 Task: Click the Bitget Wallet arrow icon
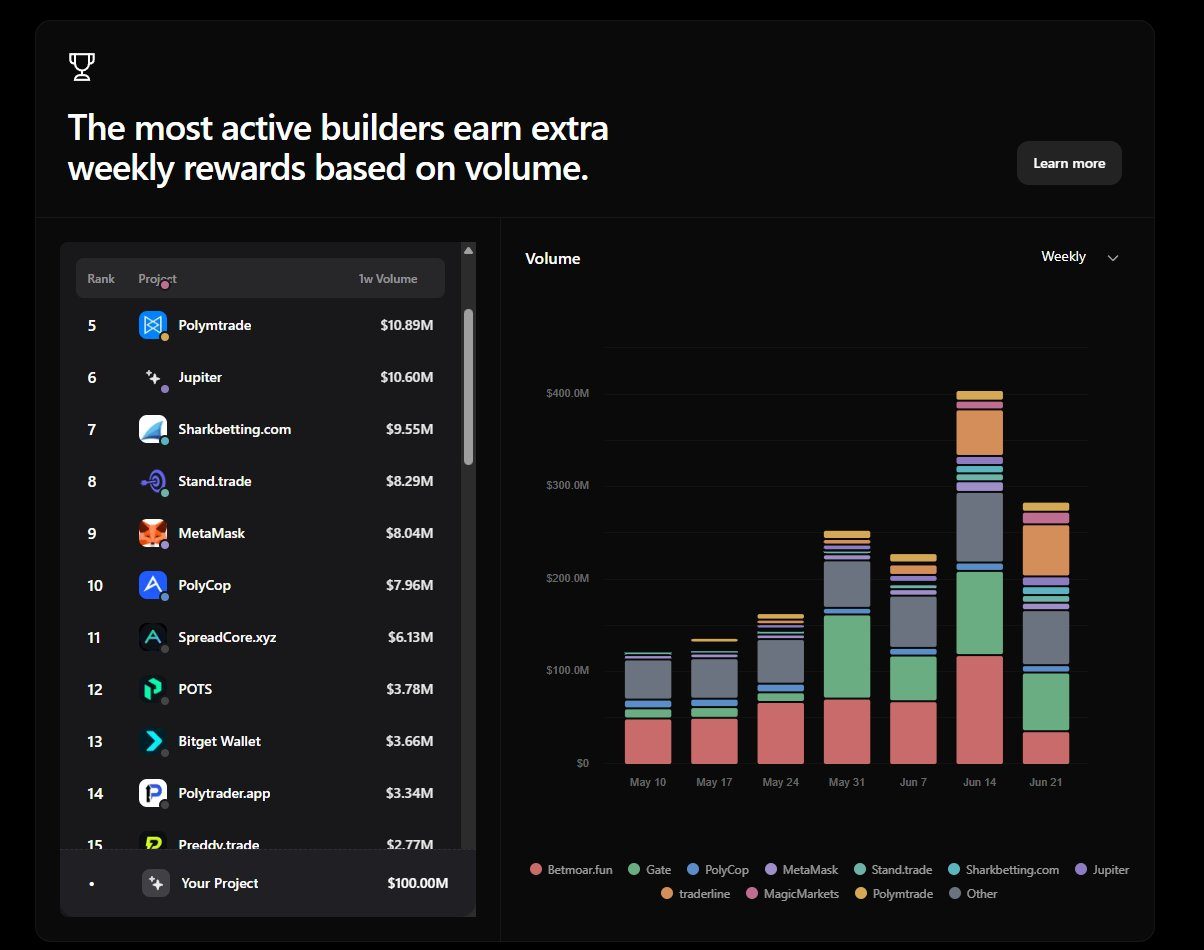[x=152, y=741]
